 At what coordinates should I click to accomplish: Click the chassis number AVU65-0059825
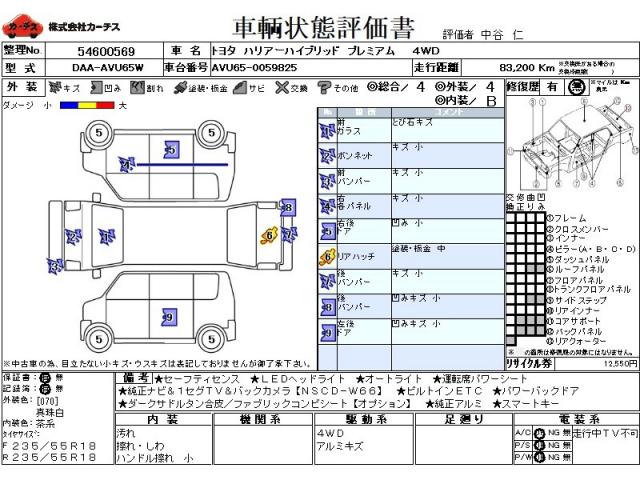point(254,68)
